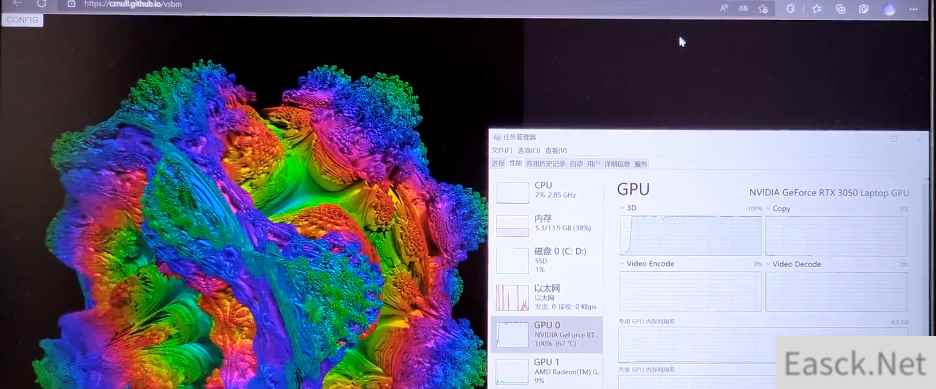This screenshot has height=389, width=936.
Task: Select CPU in the performance sidebar
Action: point(547,191)
